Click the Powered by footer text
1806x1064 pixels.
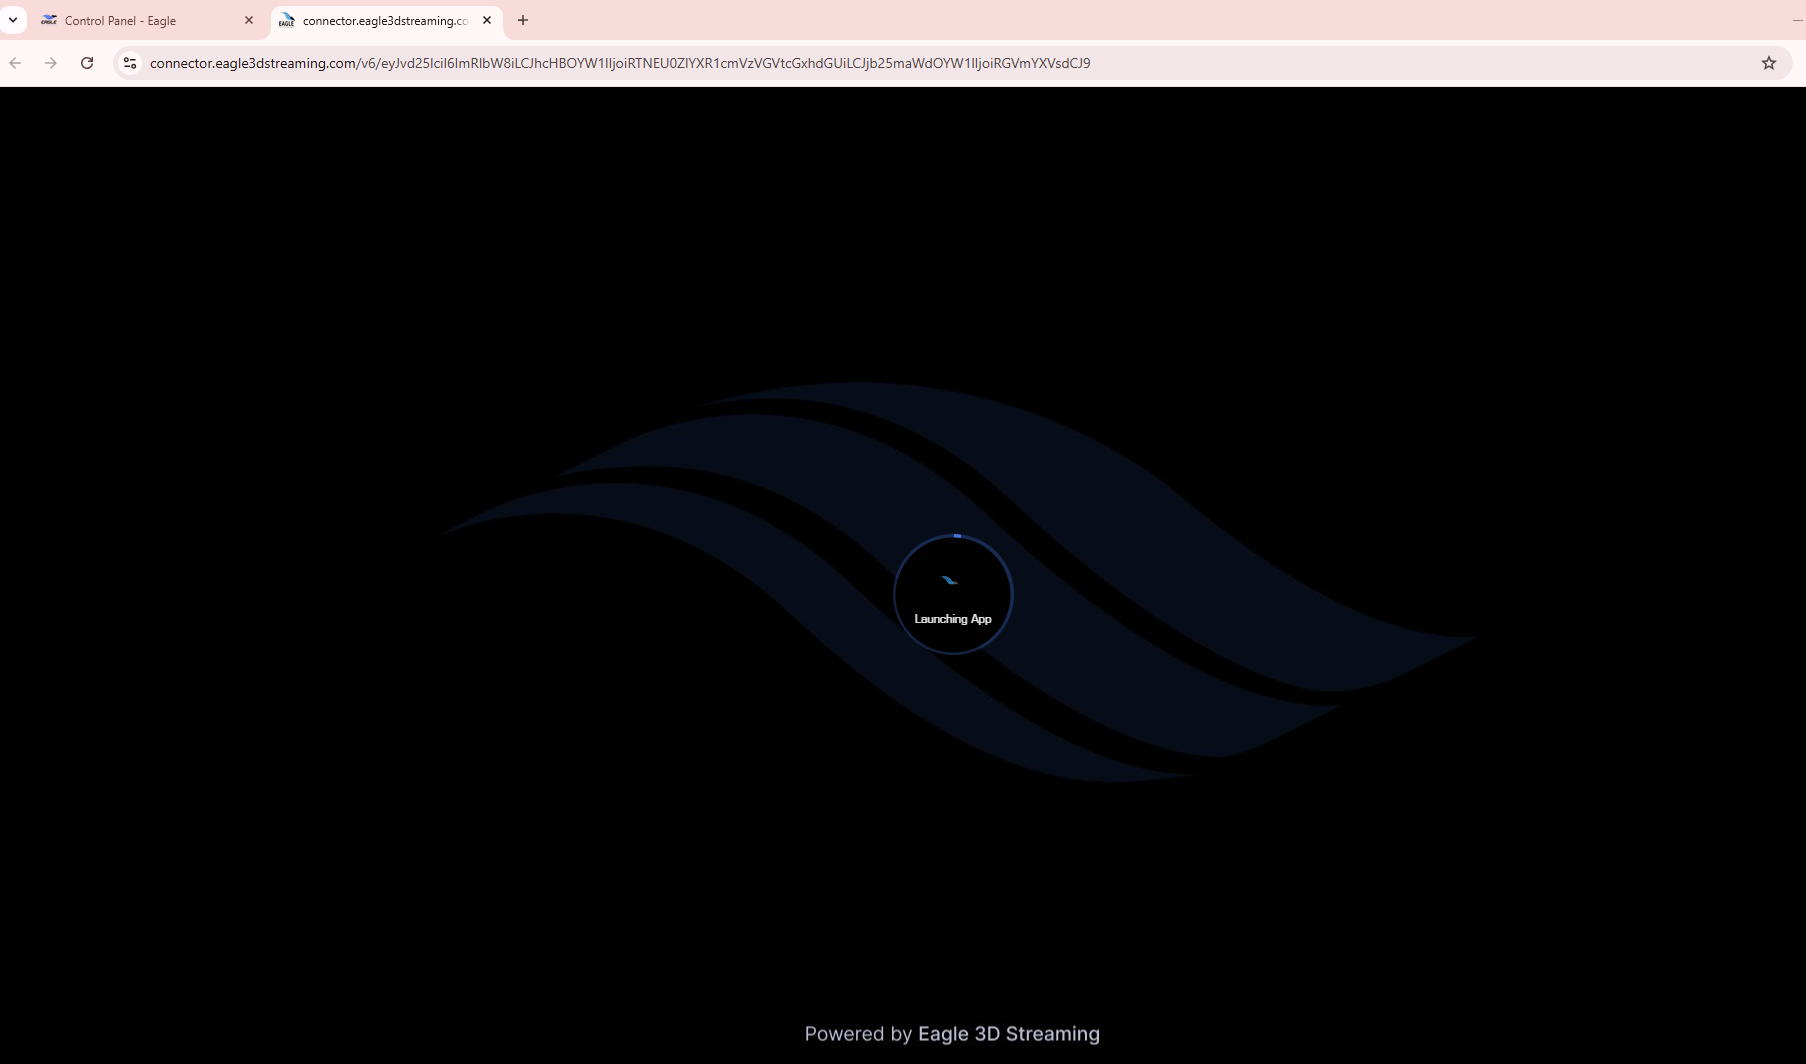[x=857, y=1033]
